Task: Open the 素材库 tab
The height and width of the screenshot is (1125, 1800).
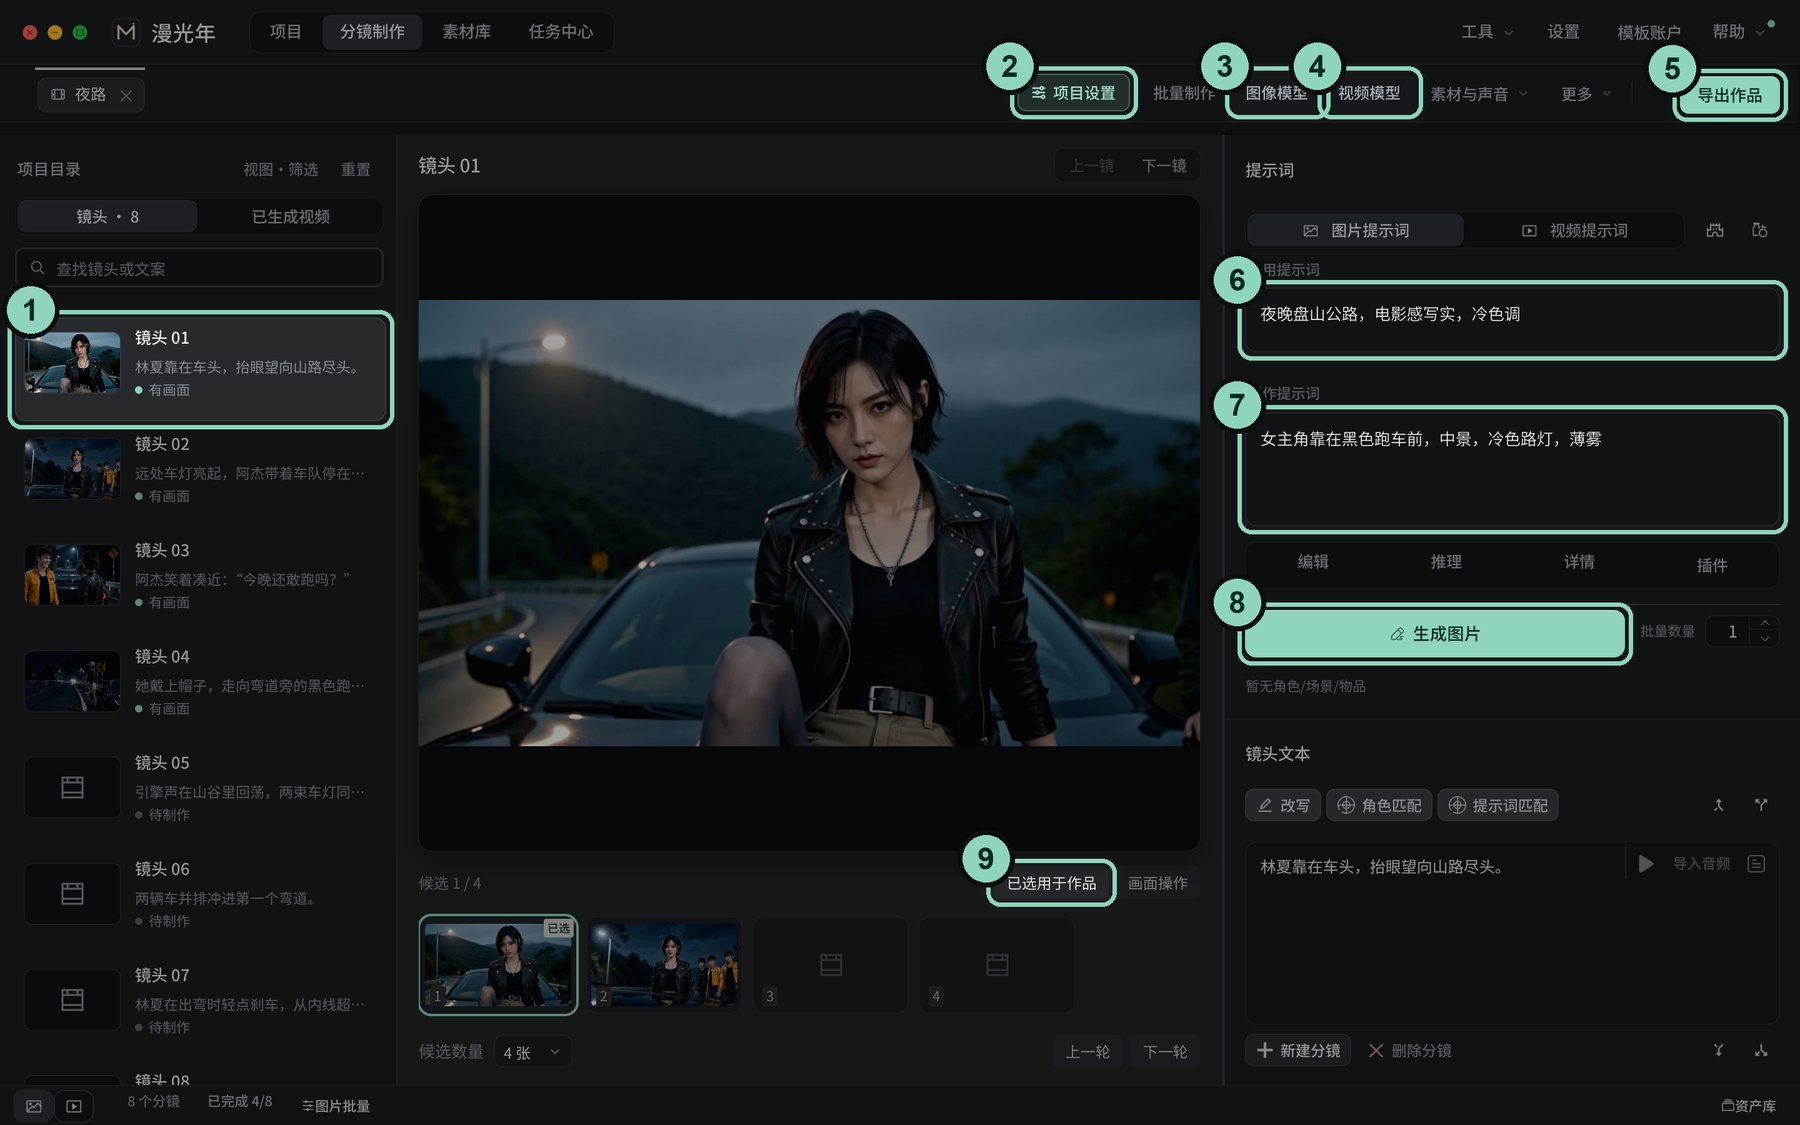Action: [x=466, y=32]
